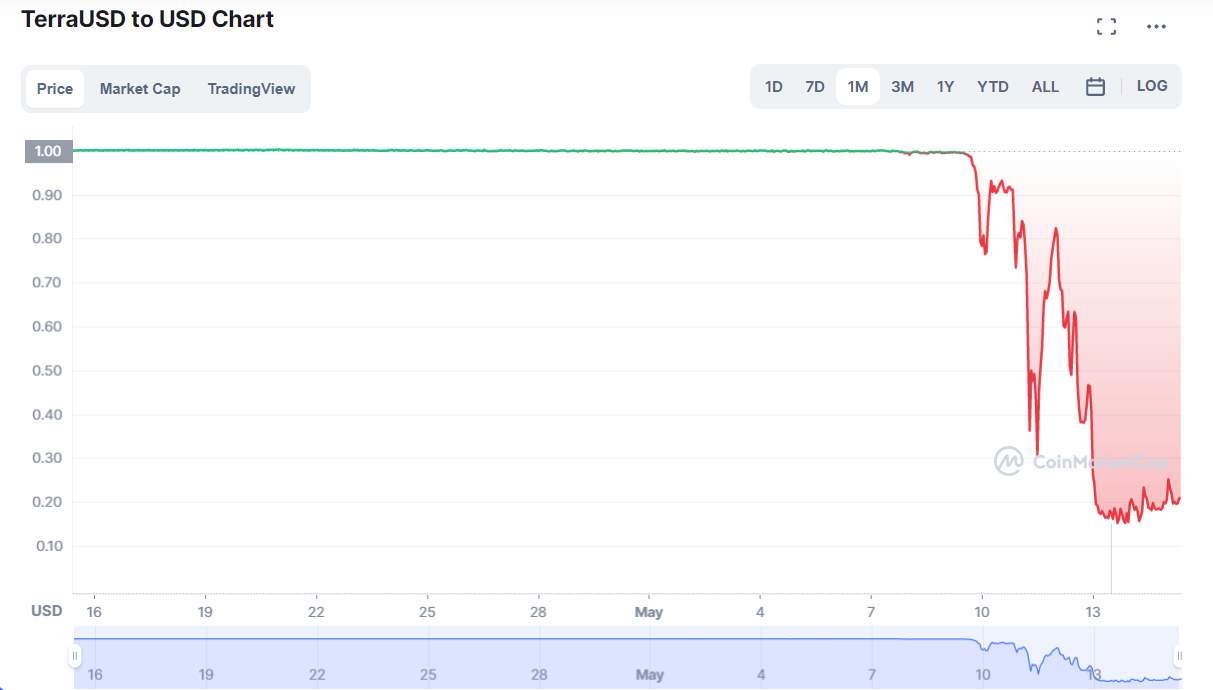Select the YTD time range
The image size is (1213, 690).
993,87
